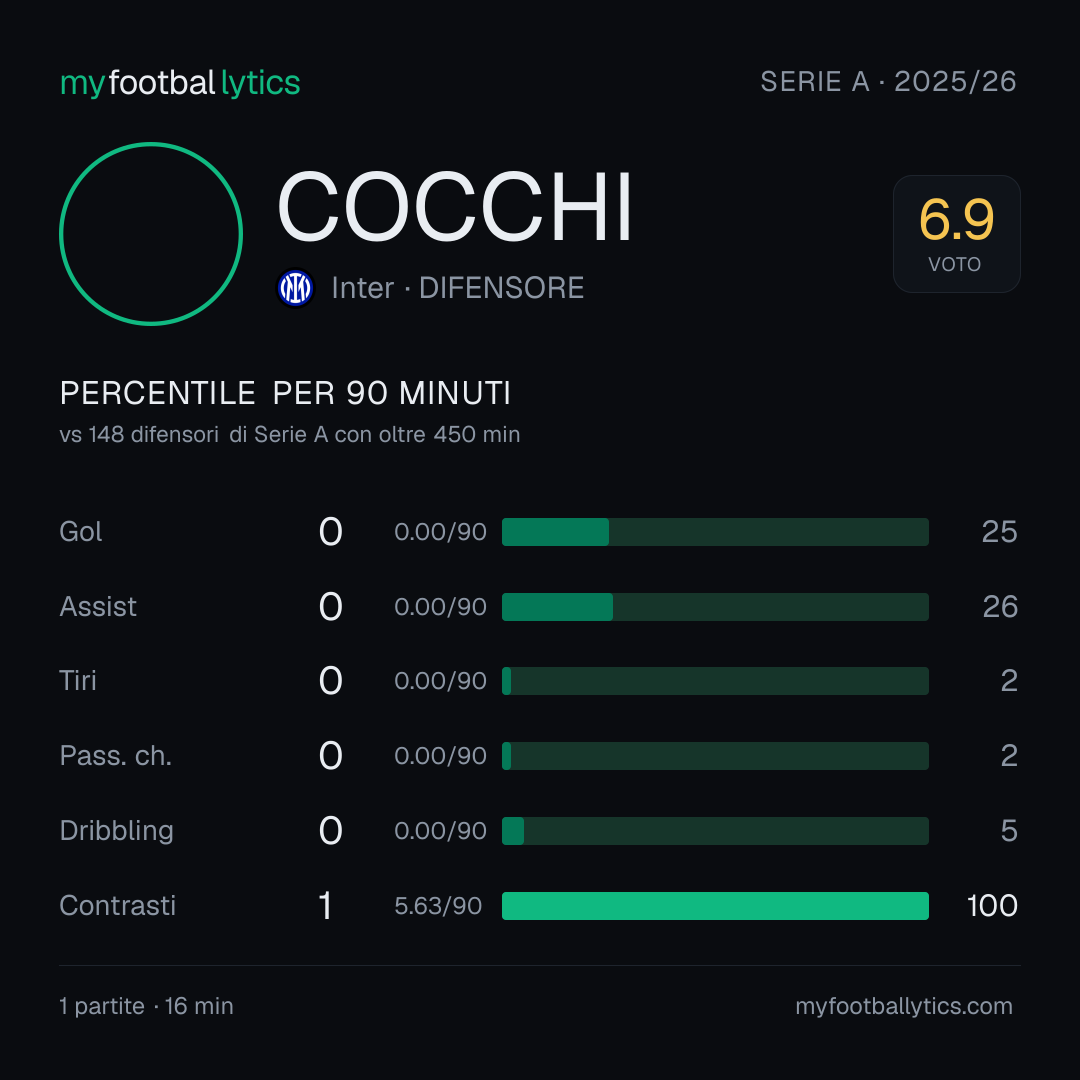This screenshot has height=1080, width=1080.
Task: Click the Assist percentile bar
Action: (715, 607)
